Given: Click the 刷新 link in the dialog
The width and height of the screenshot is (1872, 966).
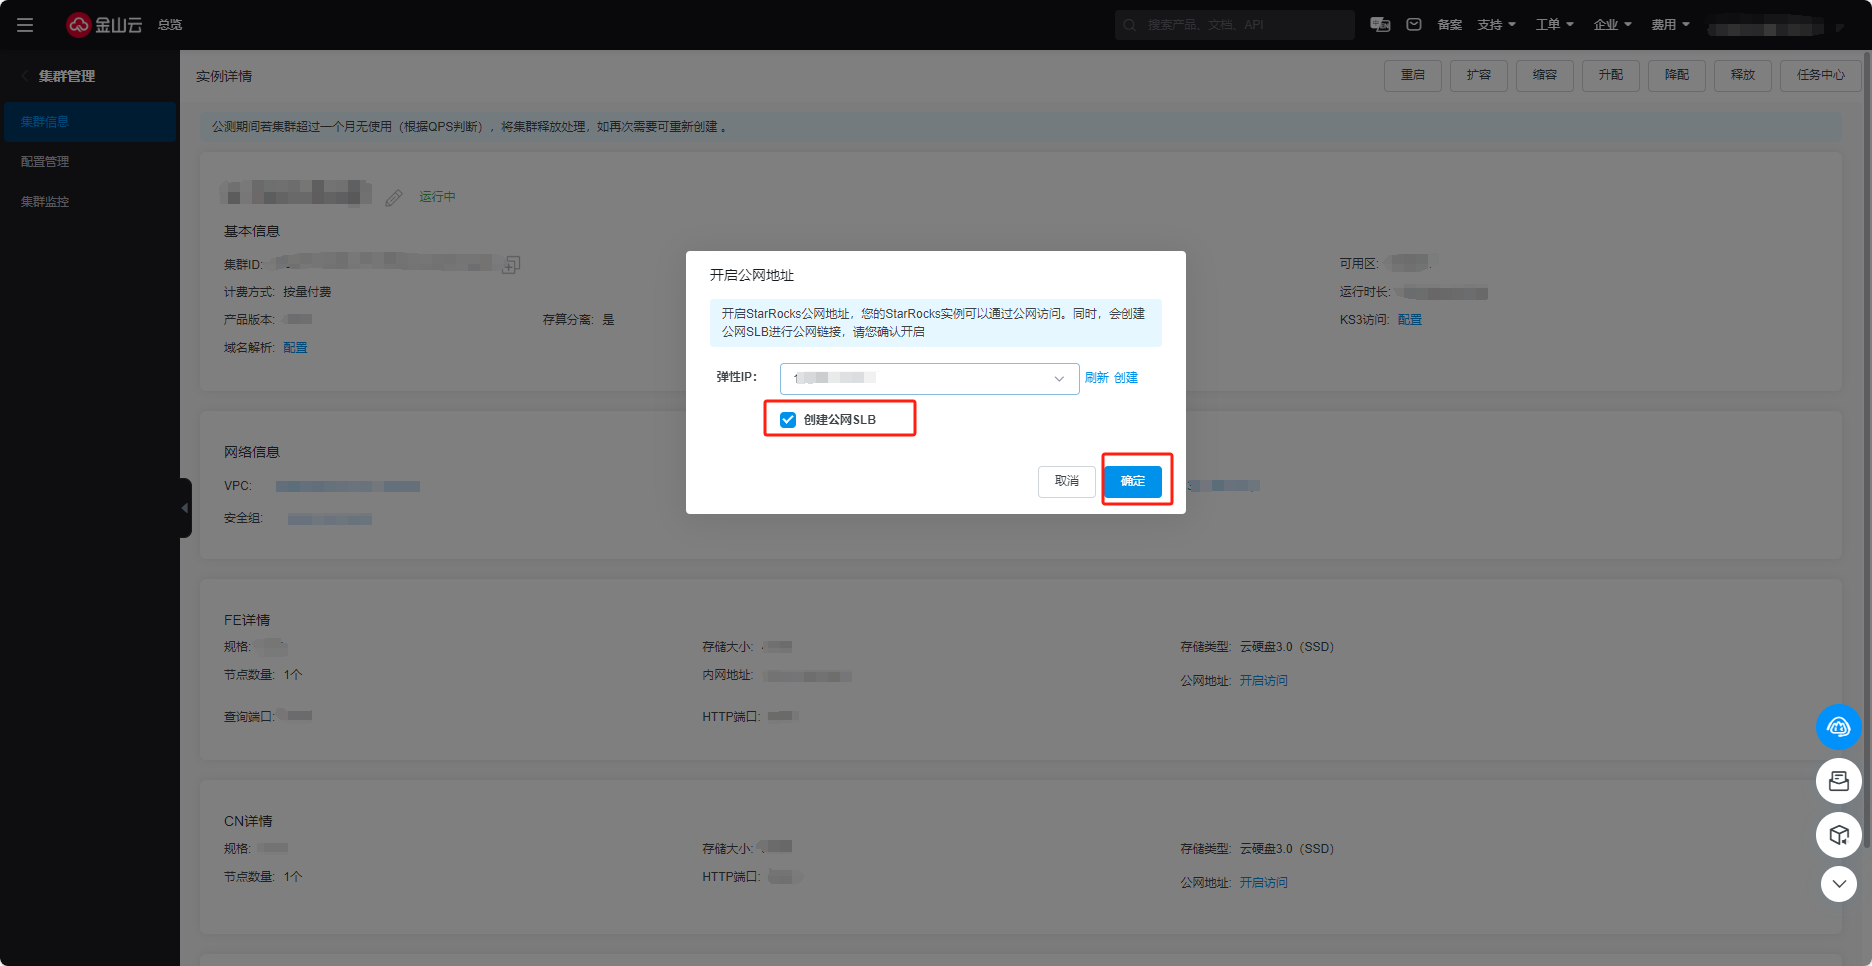Looking at the screenshot, I should click(x=1097, y=378).
